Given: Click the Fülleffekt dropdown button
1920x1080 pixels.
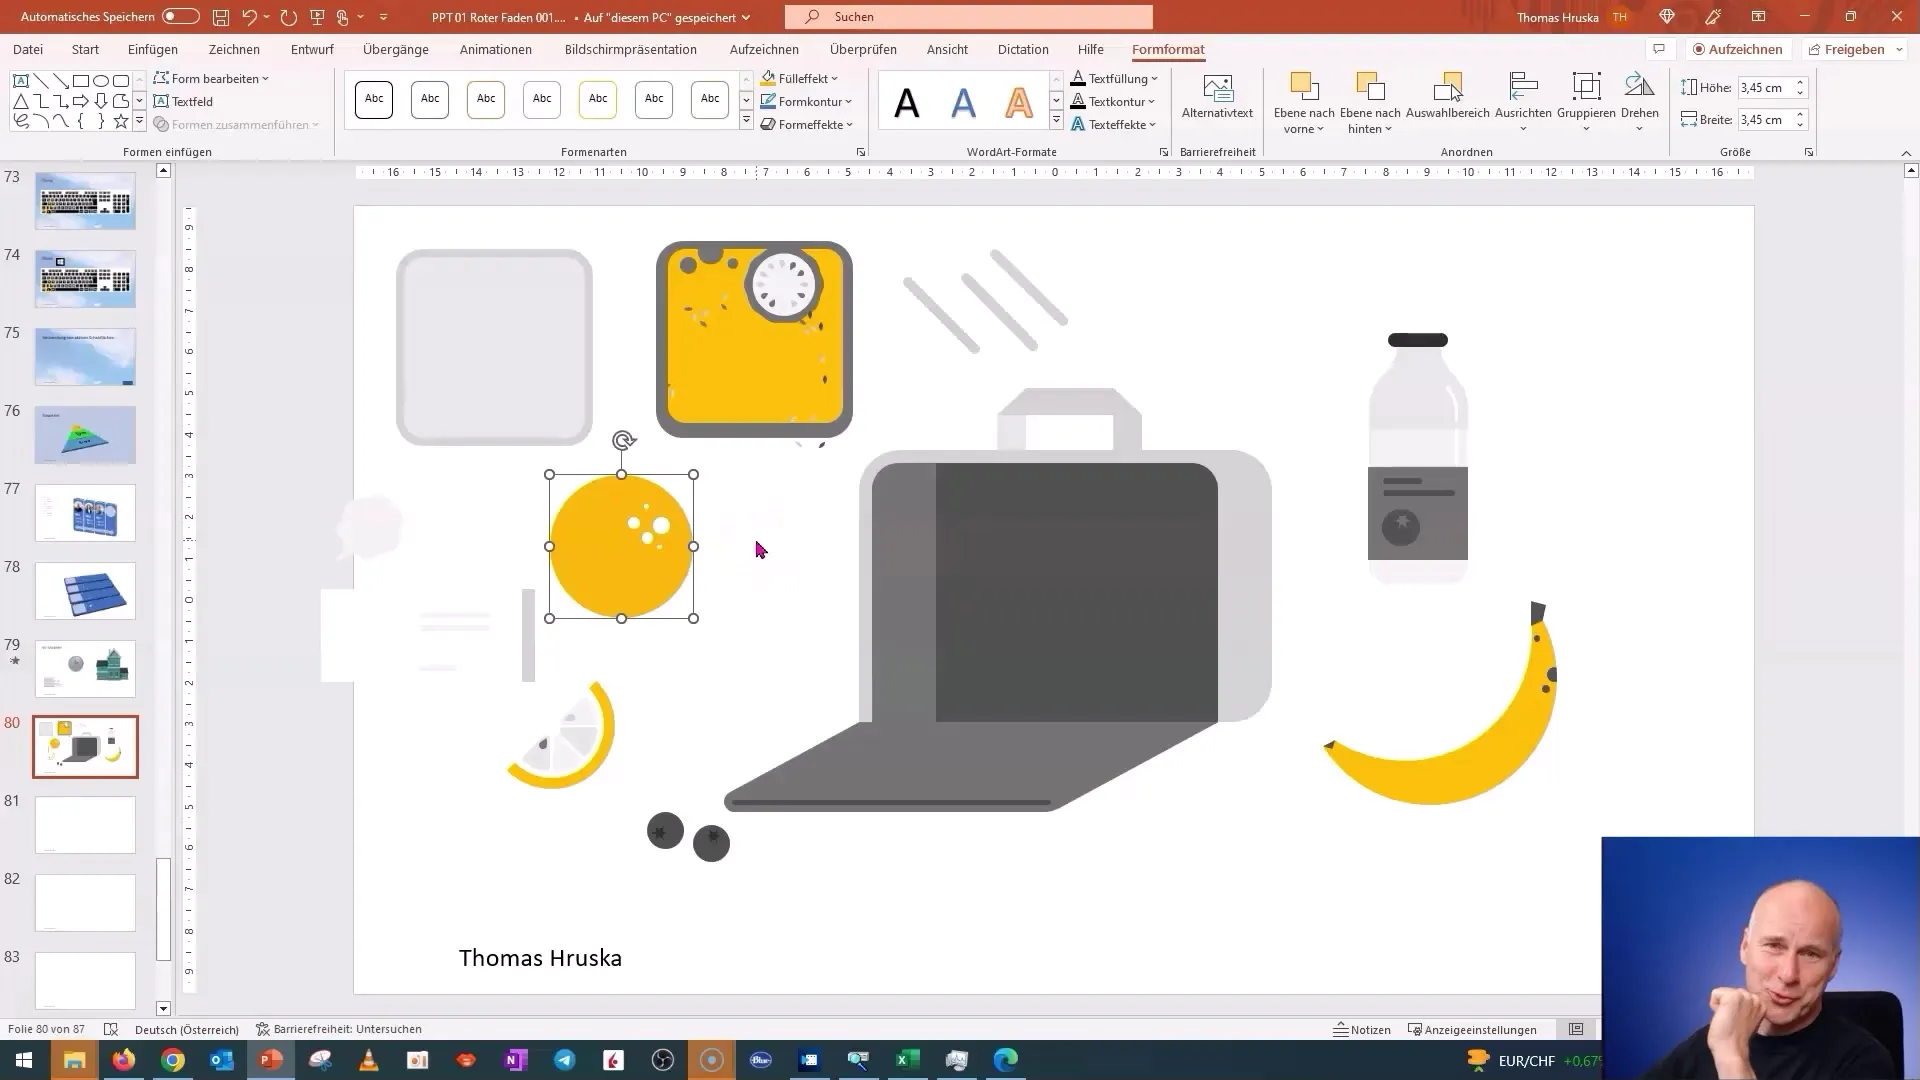Looking at the screenshot, I should 839,78.
